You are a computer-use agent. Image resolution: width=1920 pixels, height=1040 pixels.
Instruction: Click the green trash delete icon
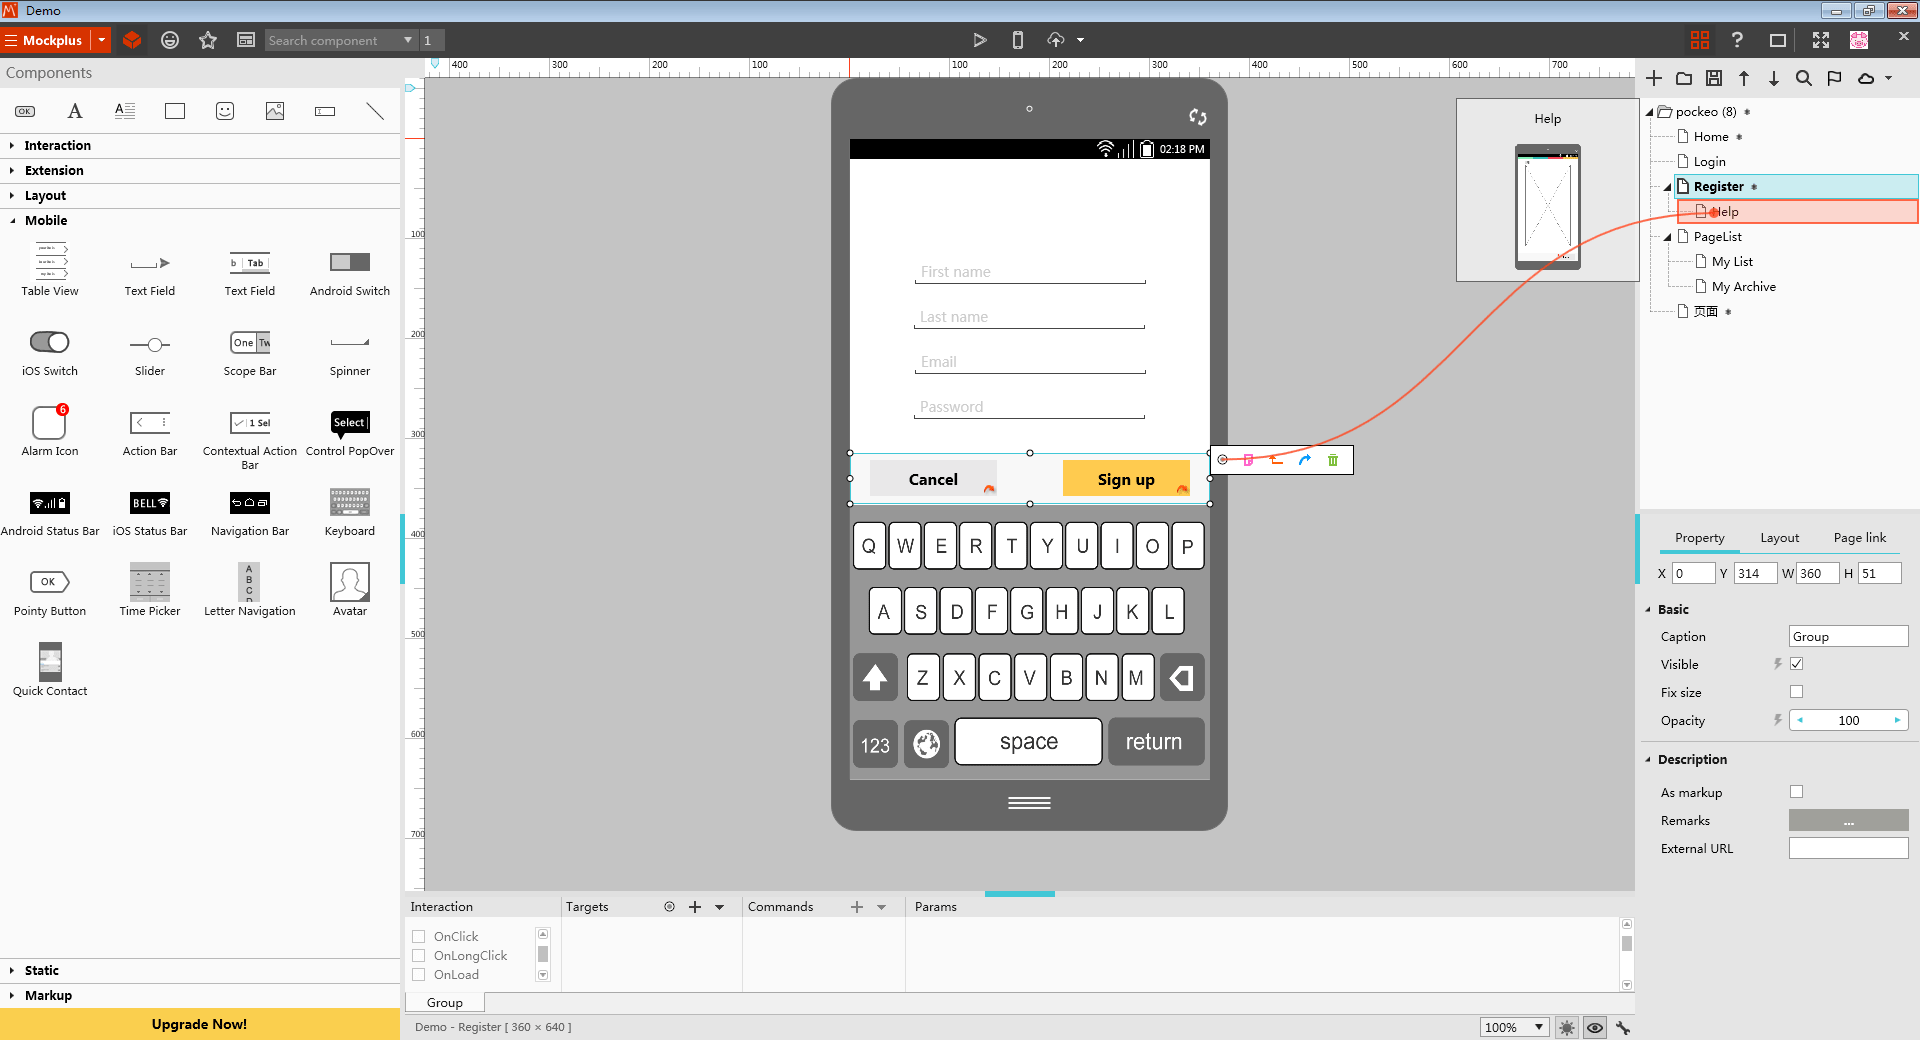1332,460
